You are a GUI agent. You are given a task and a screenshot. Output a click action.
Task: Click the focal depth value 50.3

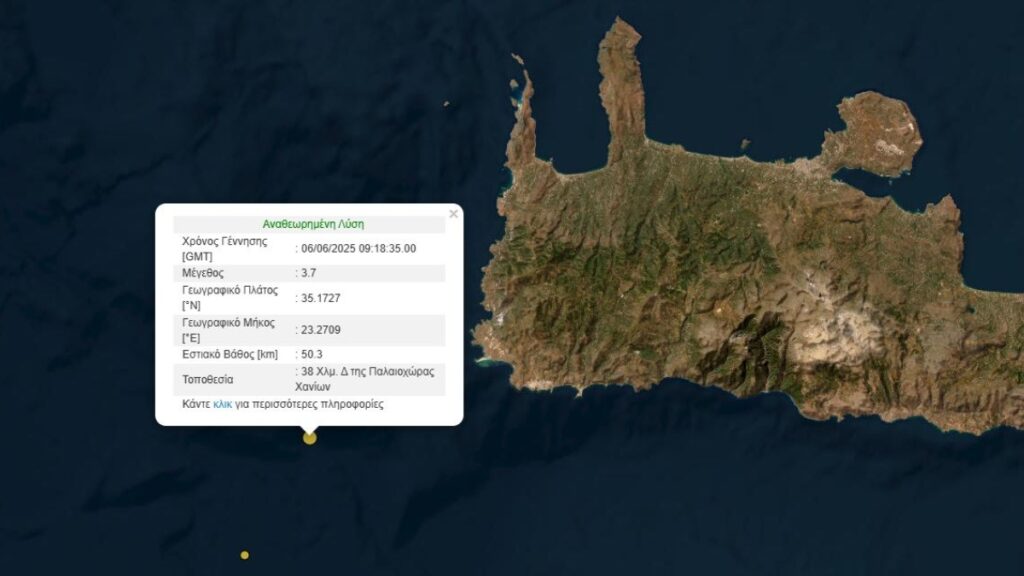point(312,354)
